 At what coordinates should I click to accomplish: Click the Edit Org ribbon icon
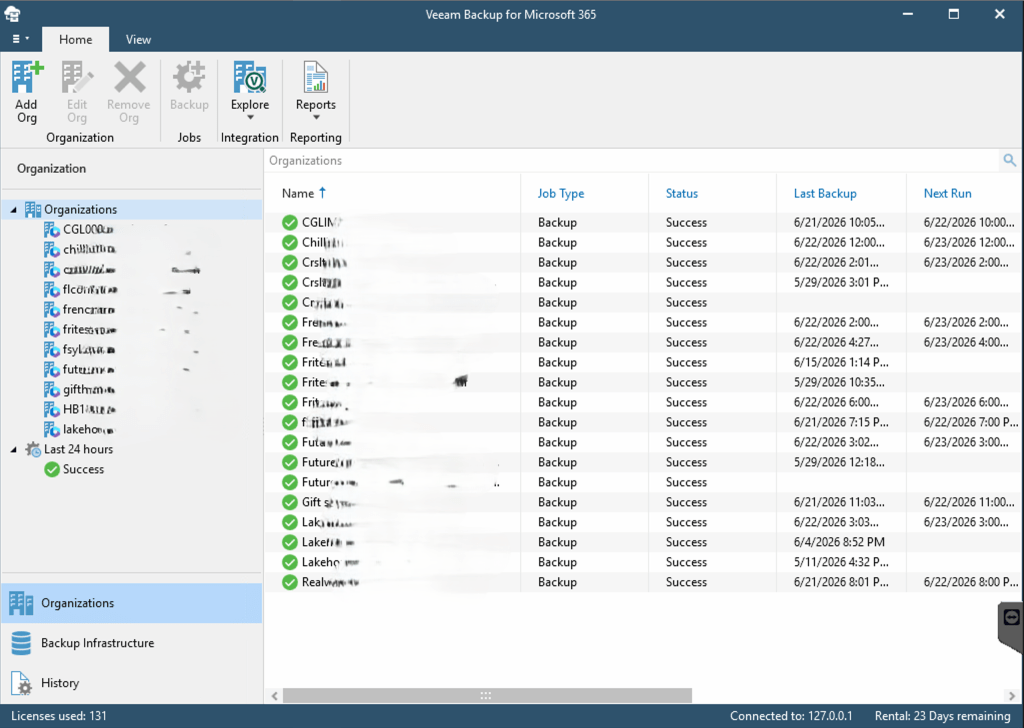click(x=77, y=78)
